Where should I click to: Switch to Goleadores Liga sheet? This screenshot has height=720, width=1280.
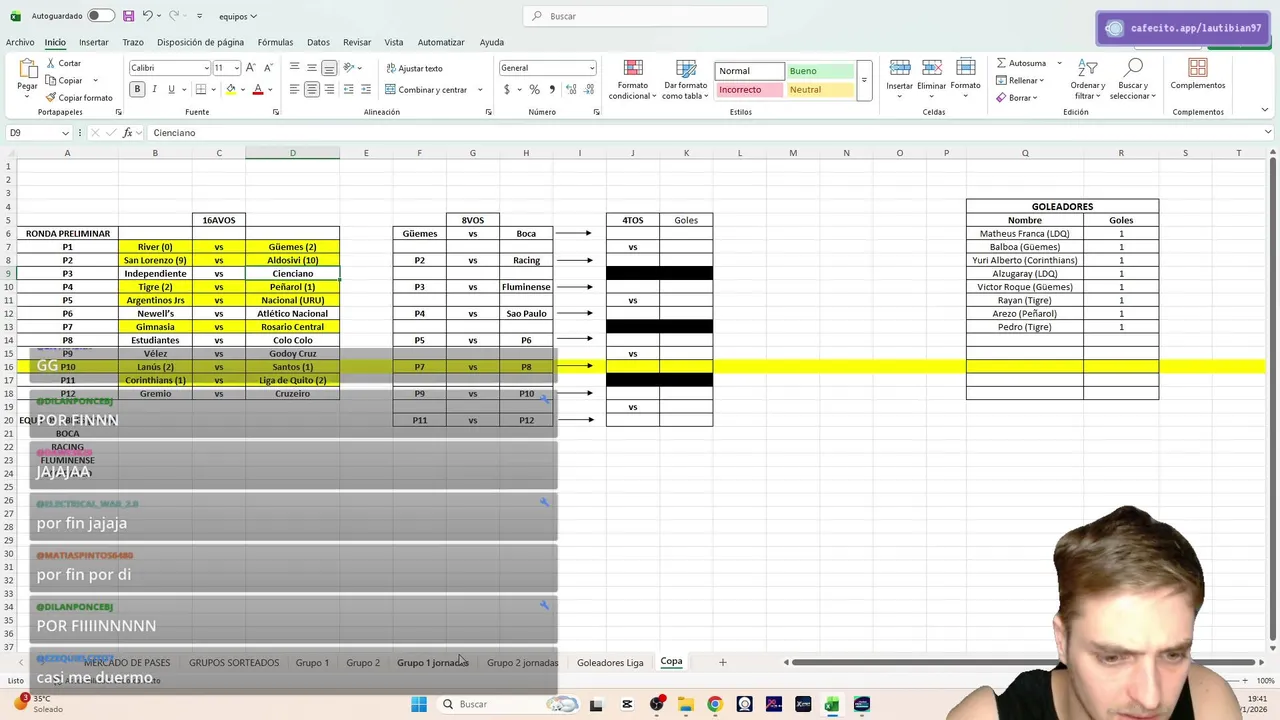pos(610,662)
